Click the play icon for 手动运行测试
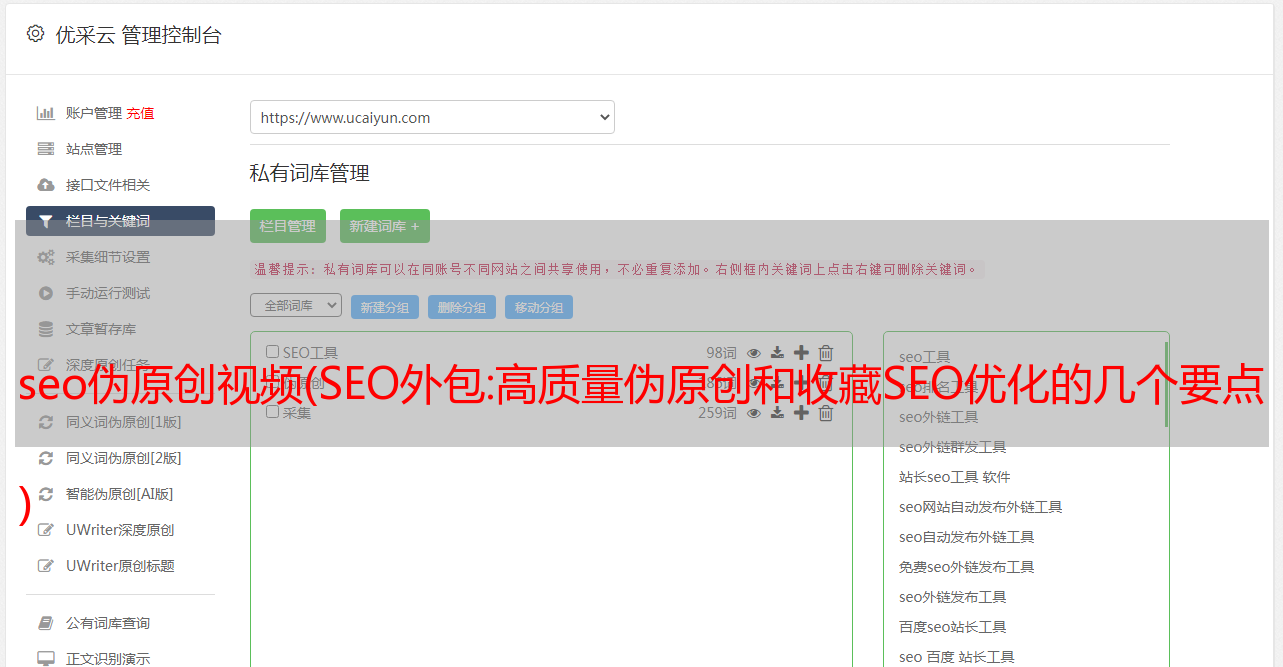The height and width of the screenshot is (667, 1283). [x=46, y=293]
